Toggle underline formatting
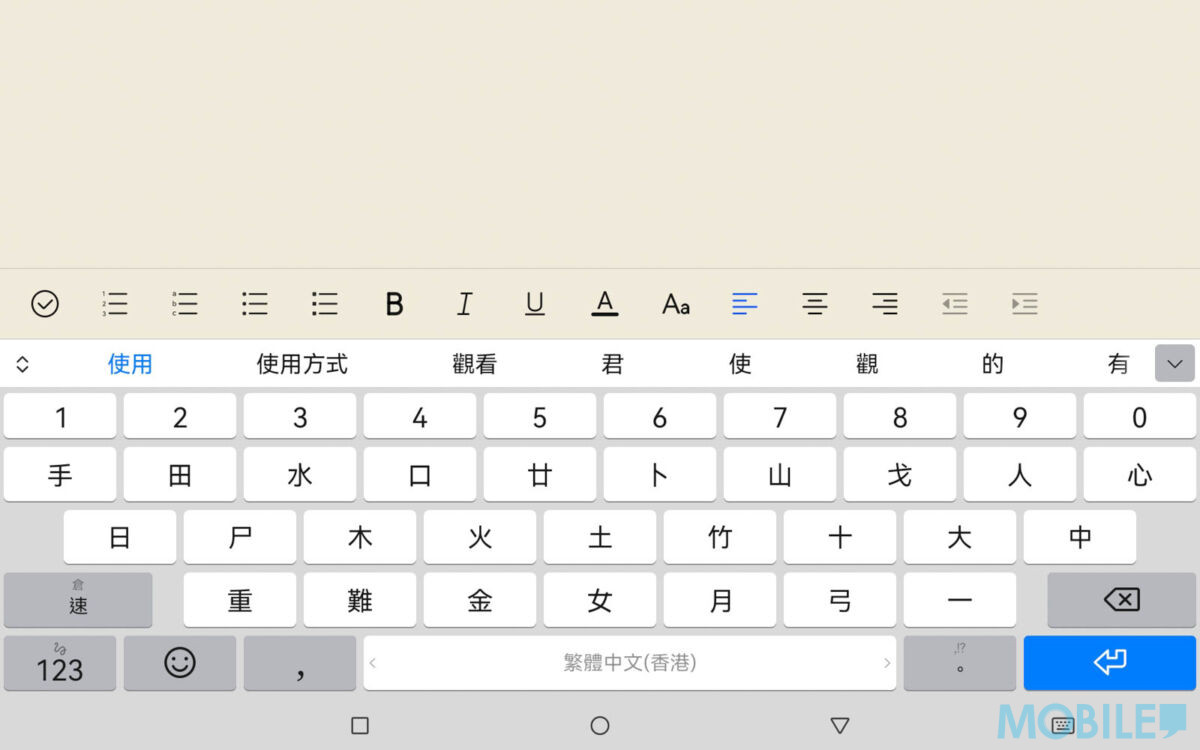 click(x=535, y=304)
